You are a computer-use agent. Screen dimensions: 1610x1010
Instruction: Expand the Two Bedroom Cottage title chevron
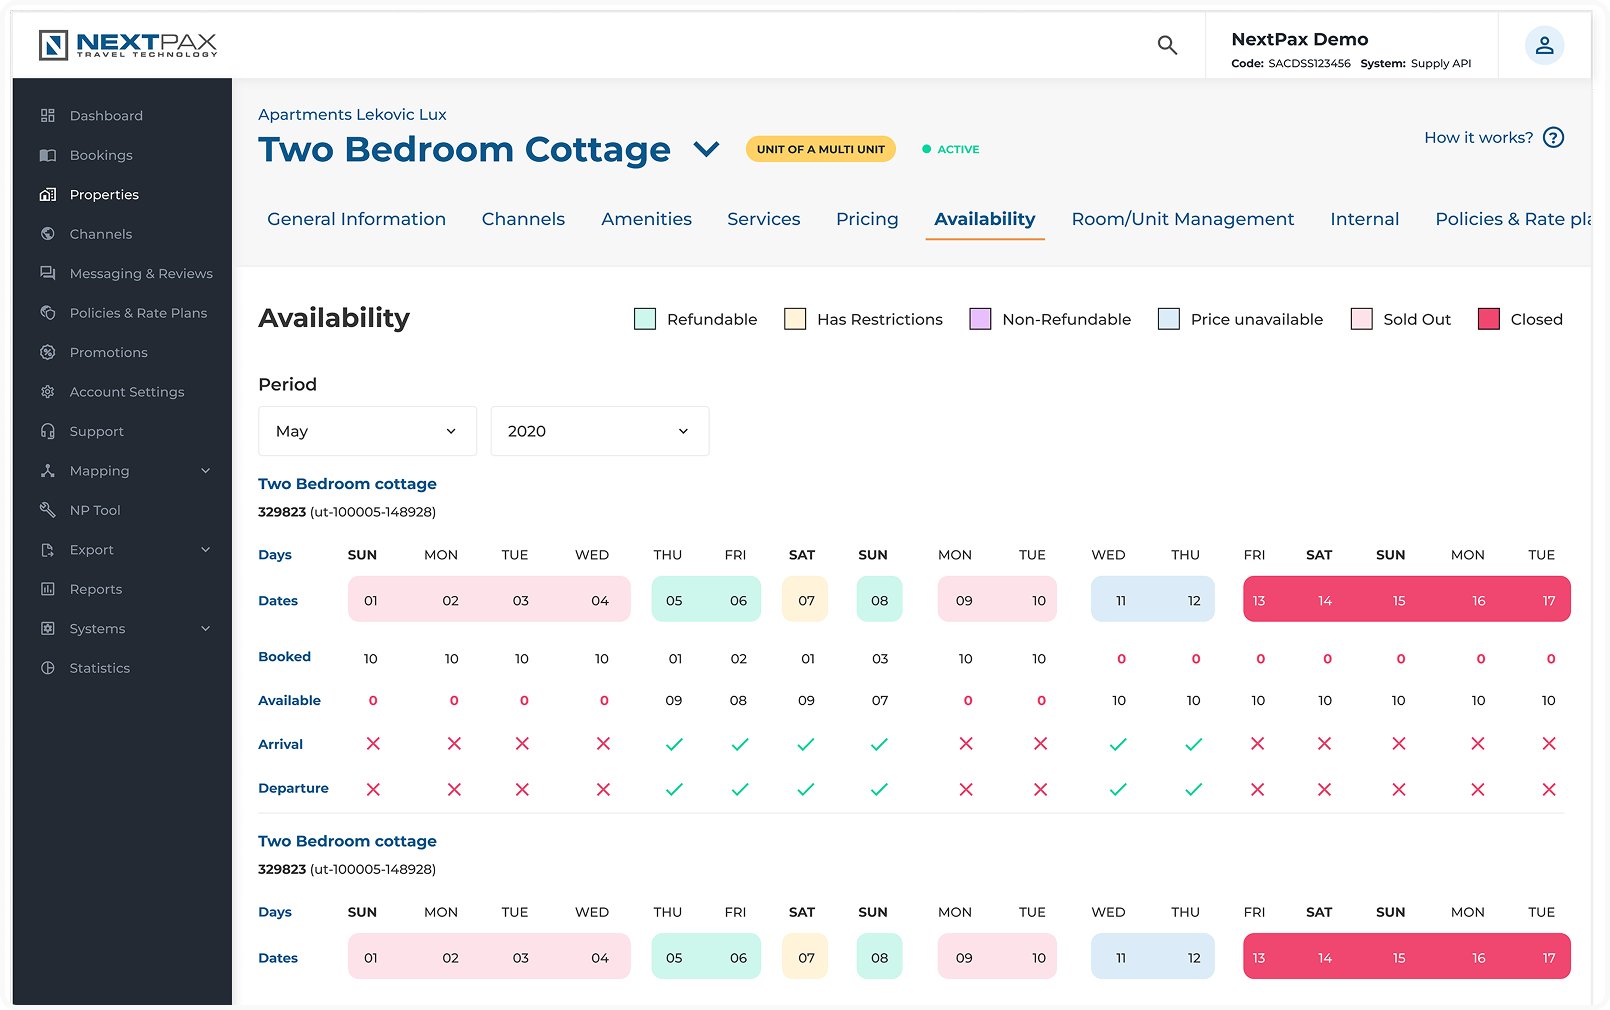(x=706, y=150)
